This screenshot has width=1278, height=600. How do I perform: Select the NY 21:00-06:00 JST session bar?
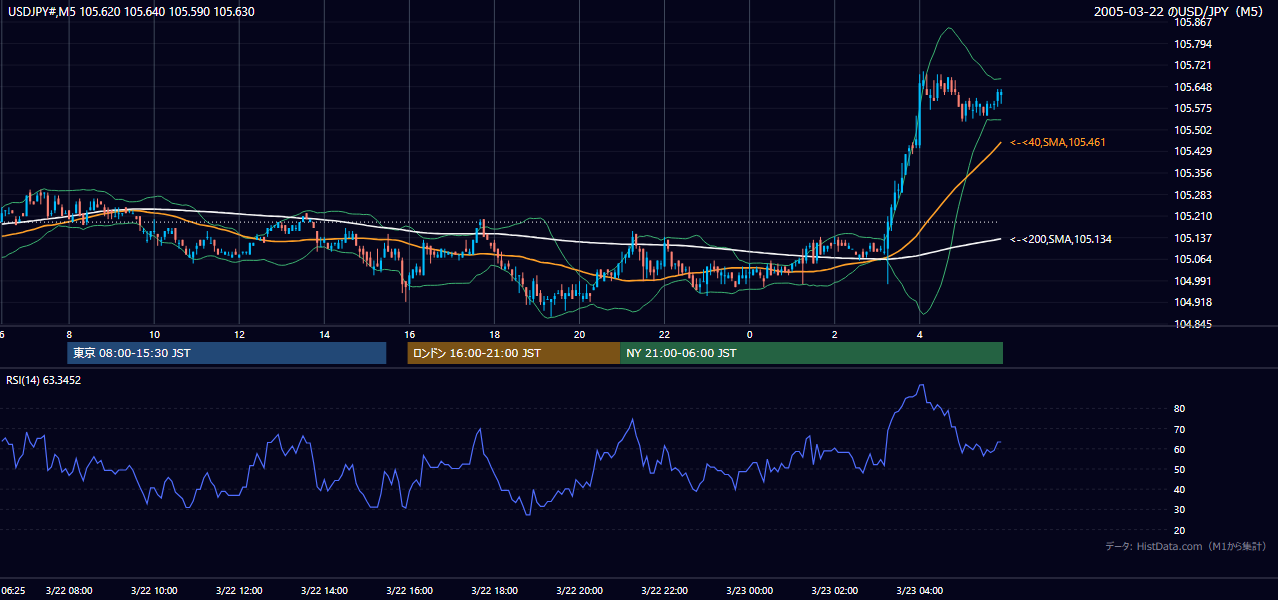tap(811, 353)
